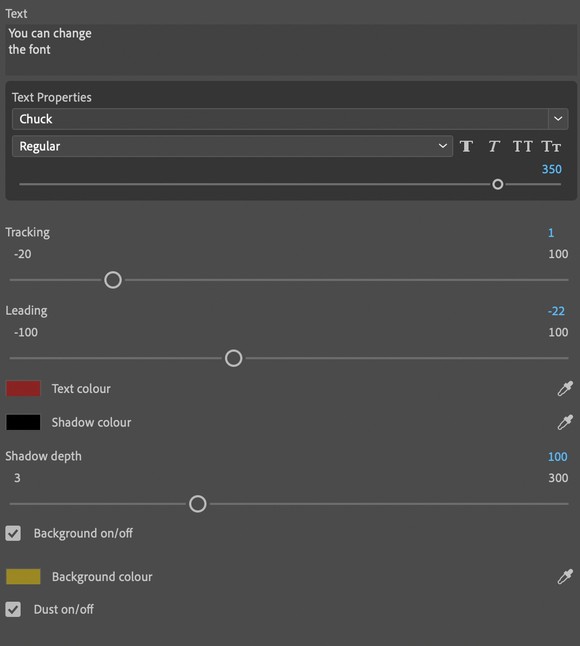The image size is (580, 646).
Task: Uncheck Background on/off checkbox
Action: 13,533
